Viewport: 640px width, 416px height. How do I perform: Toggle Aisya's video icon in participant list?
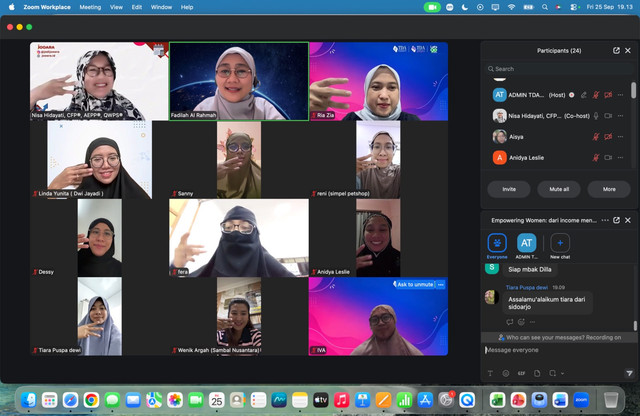point(608,137)
